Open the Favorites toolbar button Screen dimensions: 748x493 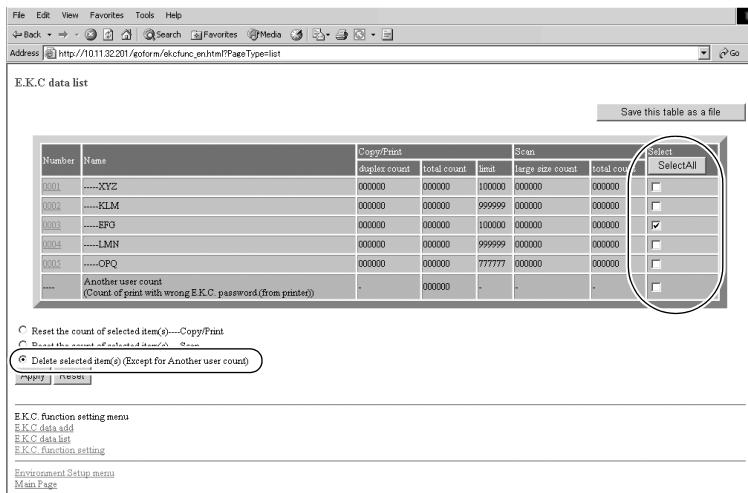tap(214, 34)
